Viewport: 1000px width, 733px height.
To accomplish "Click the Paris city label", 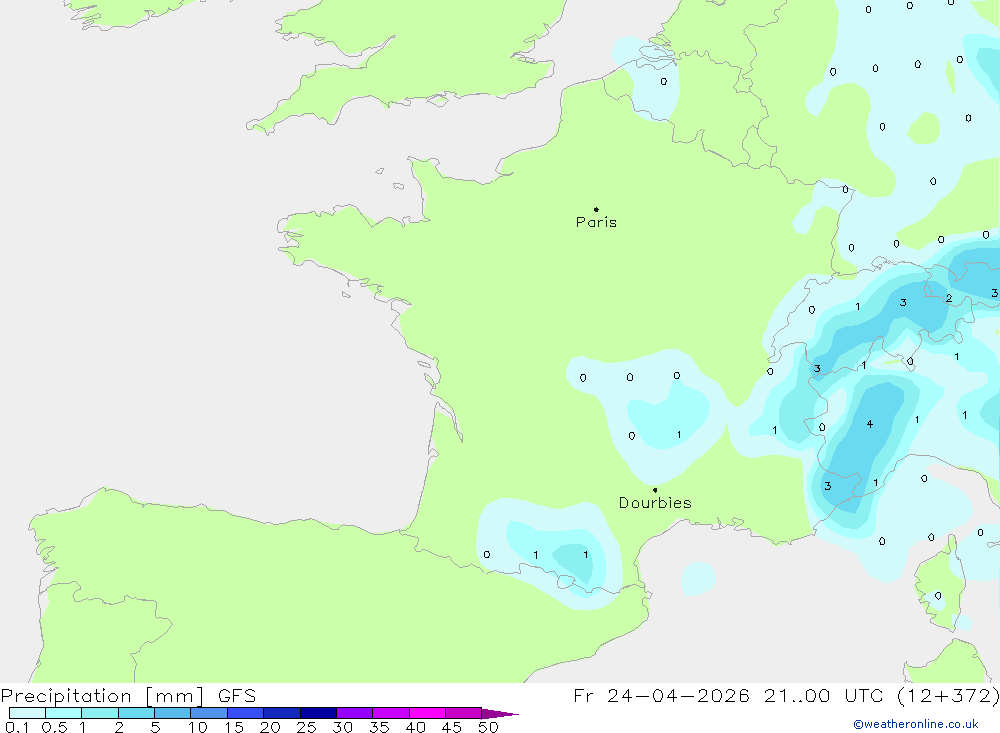I will pos(596,222).
